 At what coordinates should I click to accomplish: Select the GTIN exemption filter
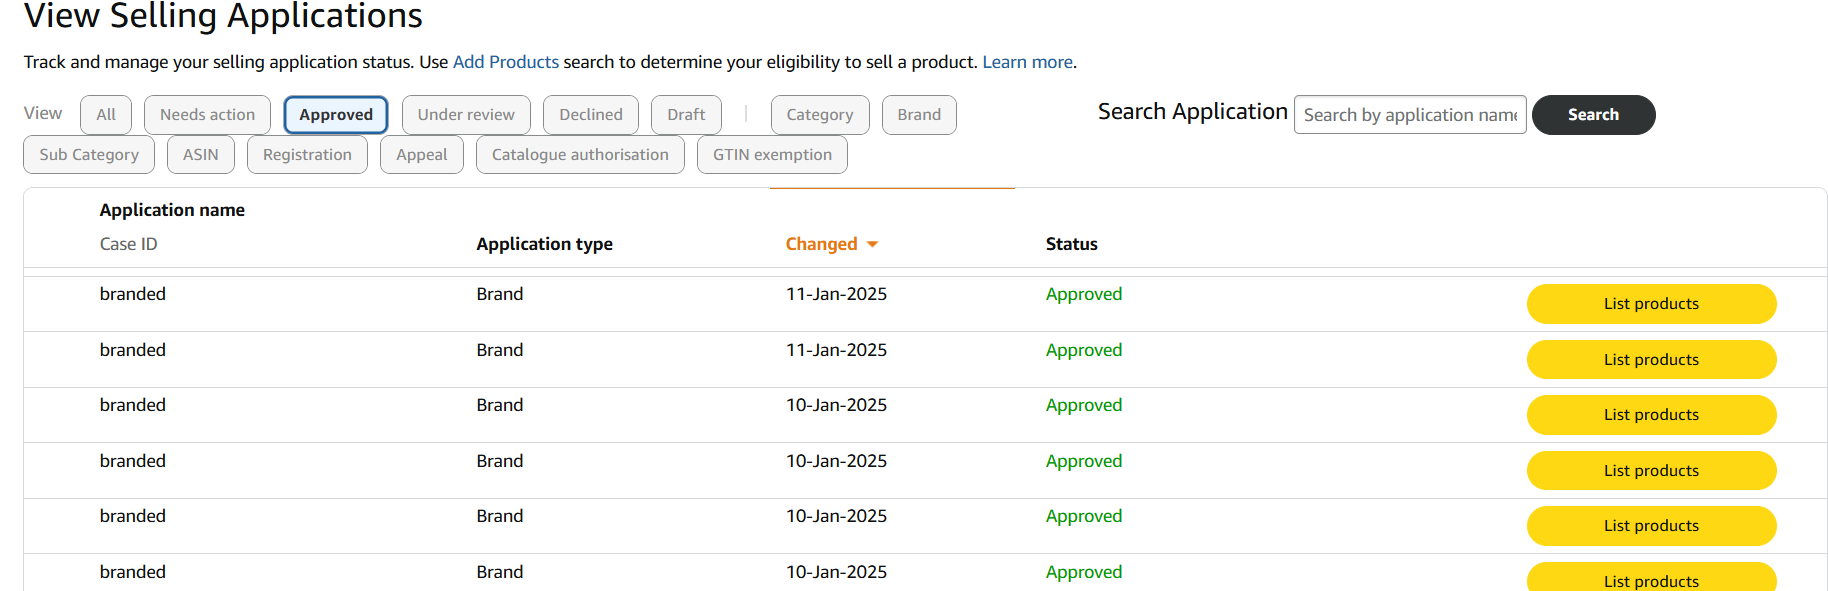[772, 155]
